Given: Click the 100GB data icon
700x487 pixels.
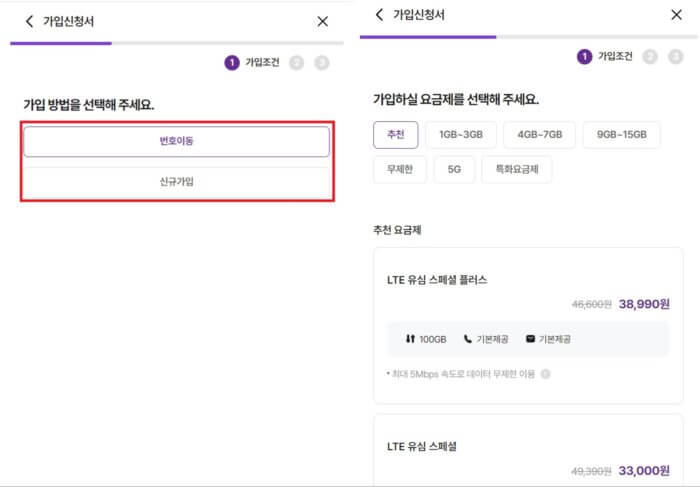Looking at the screenshot, I should (x=410, y=339).
